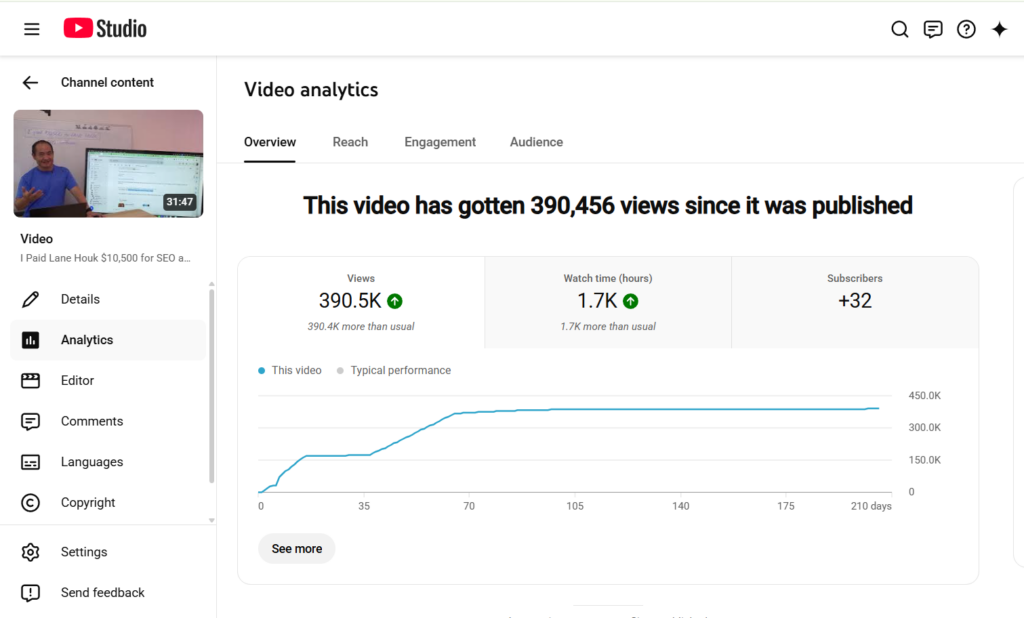The image size is (1024, 618).
Task: Click the Languages subtitles icon
Action: [30, 462]
